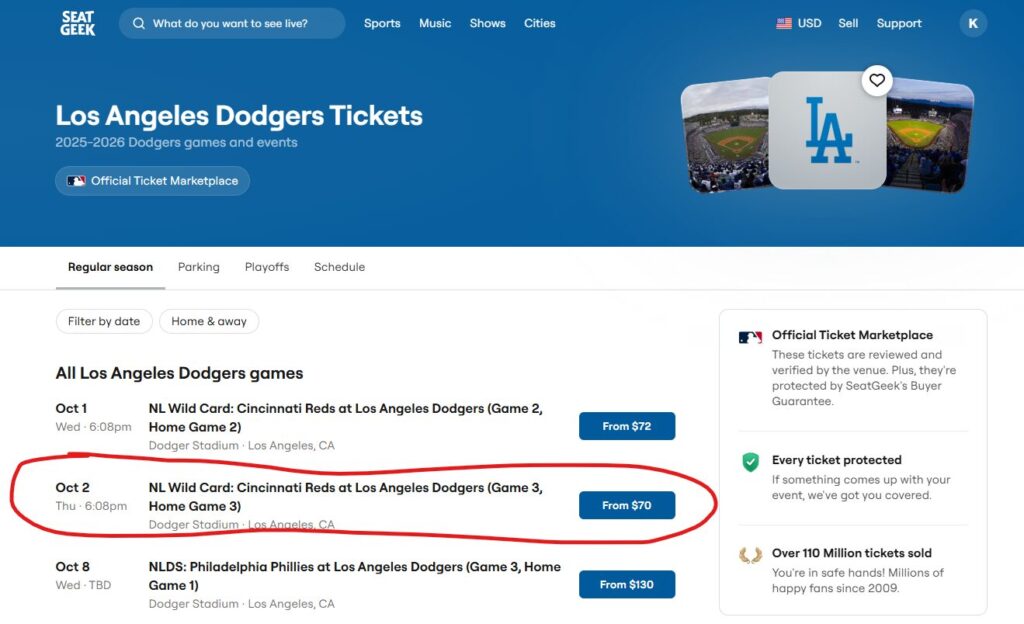This screenshot has width=1024, height=624.
Task: Click the From $72 ticket button
Action: 627,426
